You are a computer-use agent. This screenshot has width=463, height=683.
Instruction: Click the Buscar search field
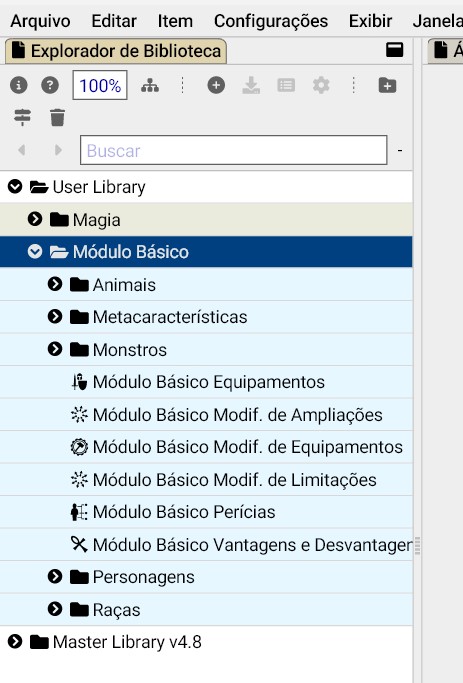point(233,150)
